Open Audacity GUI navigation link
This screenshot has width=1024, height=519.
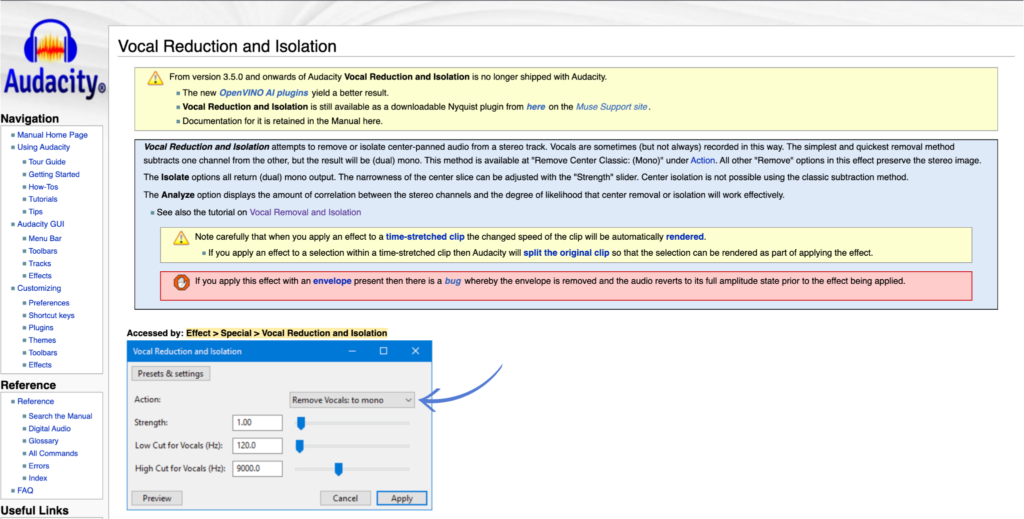pyautogui.click(x=40, y=225)
